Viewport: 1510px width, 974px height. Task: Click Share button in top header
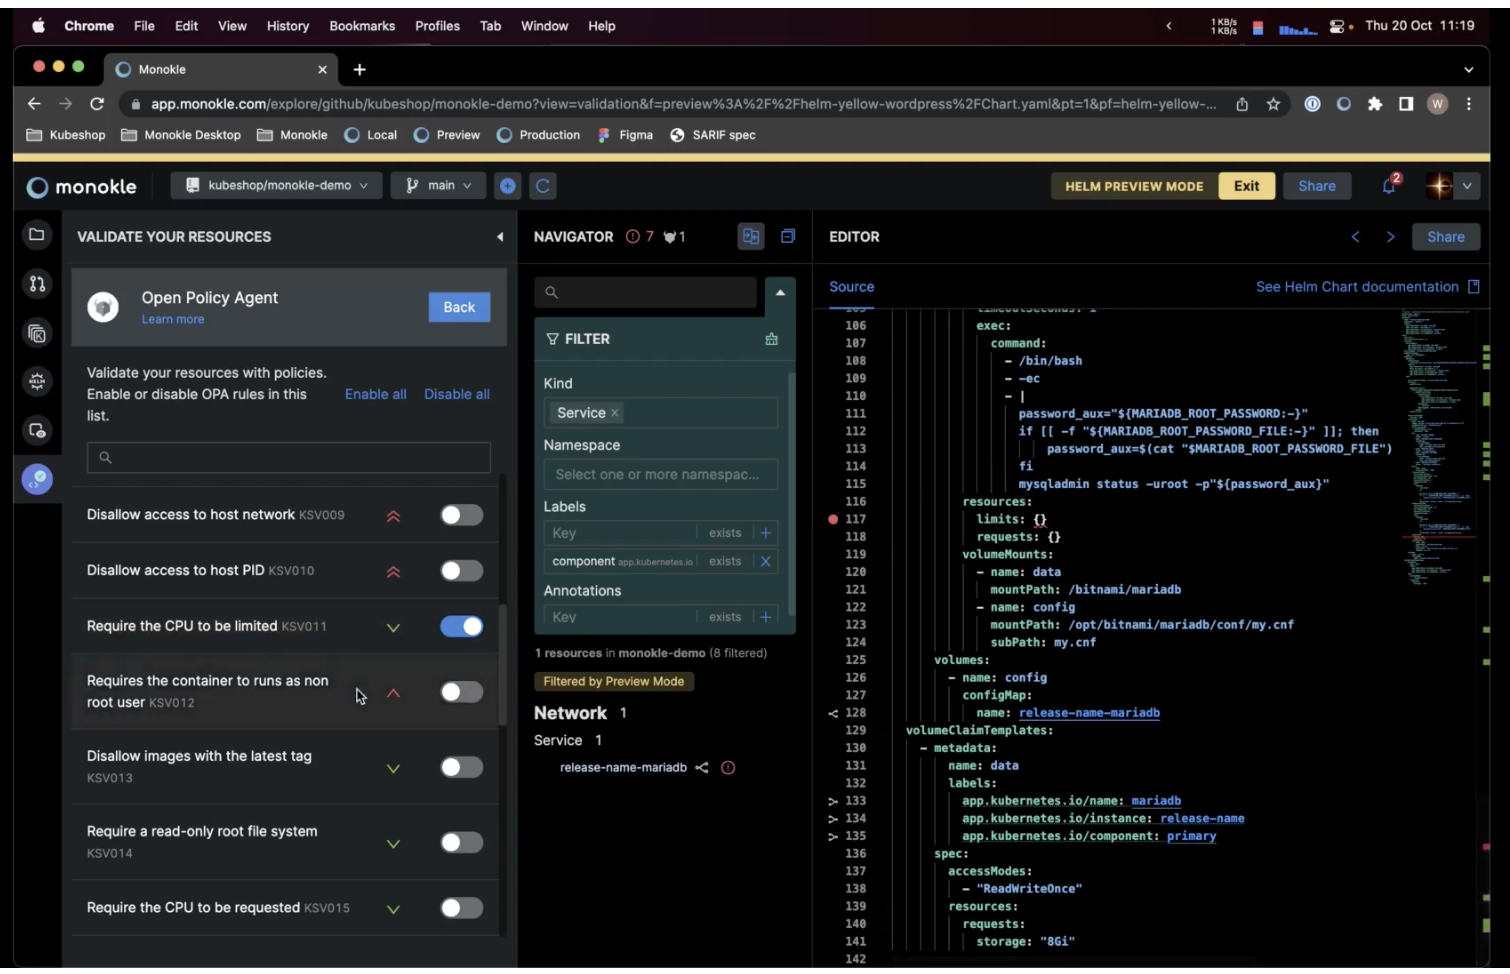(1317, 186)
